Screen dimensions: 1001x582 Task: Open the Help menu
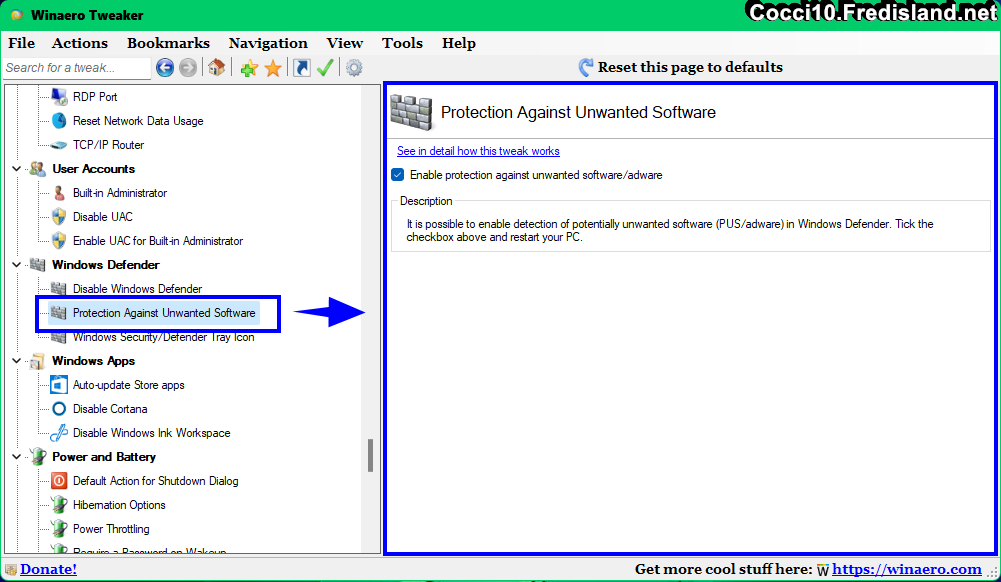458,43
